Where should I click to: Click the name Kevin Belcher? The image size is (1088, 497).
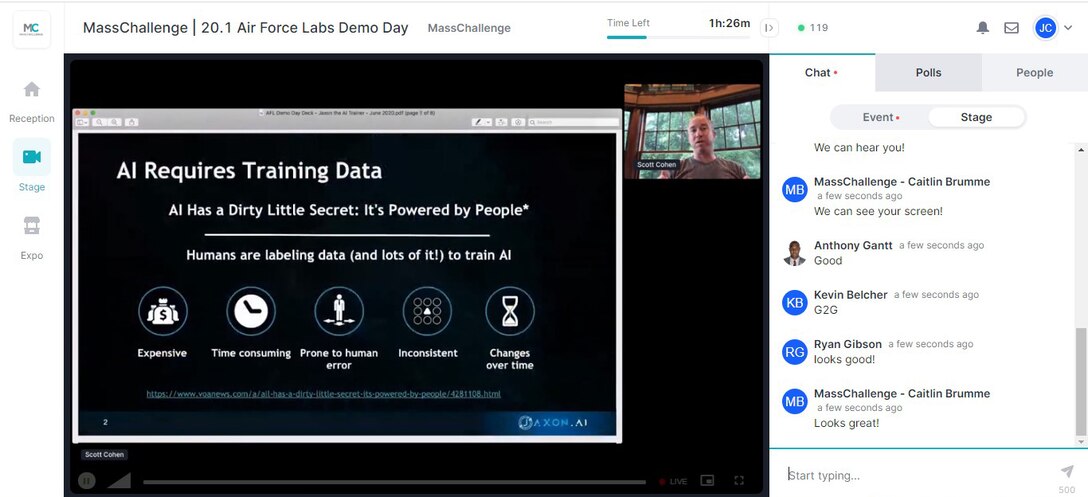coord(851,294)
